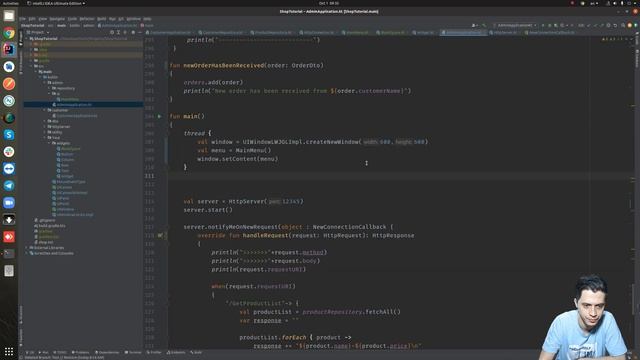The image size is (640, 360).
Task: Expand Scratches and Consoles node
Action: pyautogui.click(x=27, y=253)
